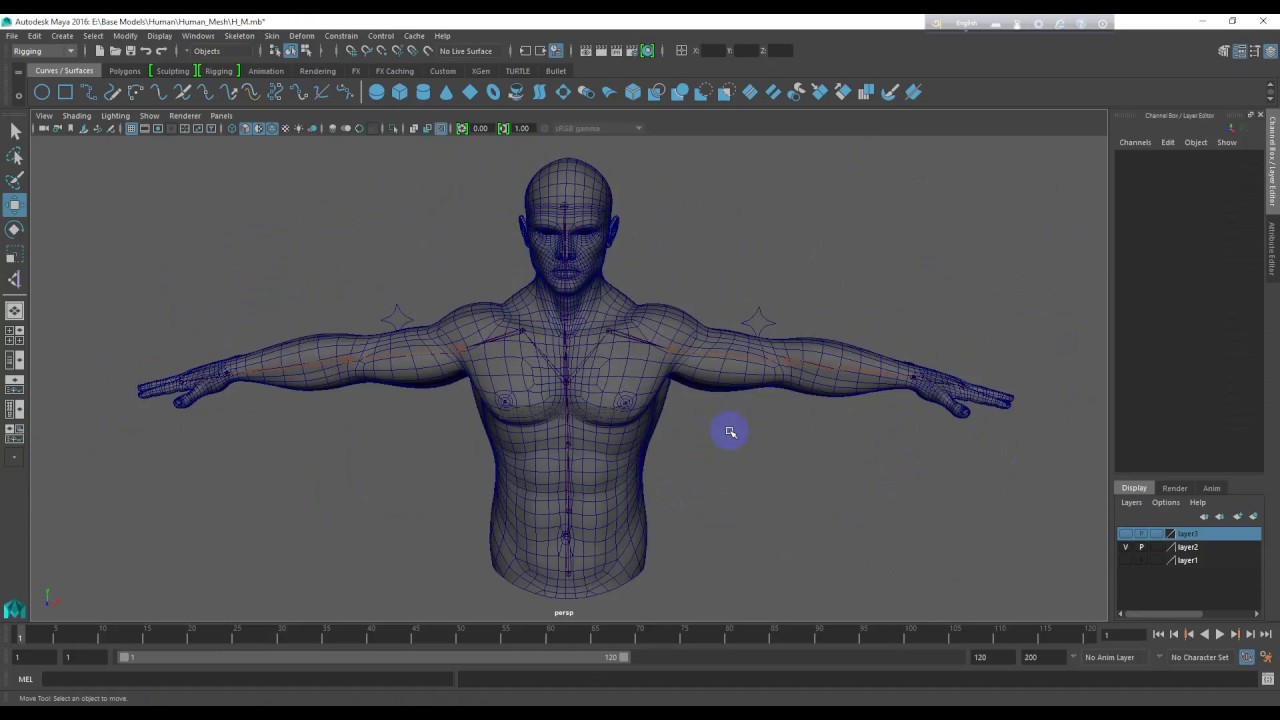Open the viewport Shading menu
Image resolution: width=1280 pixels, height=720 pixels.
(x=76, y=116)
